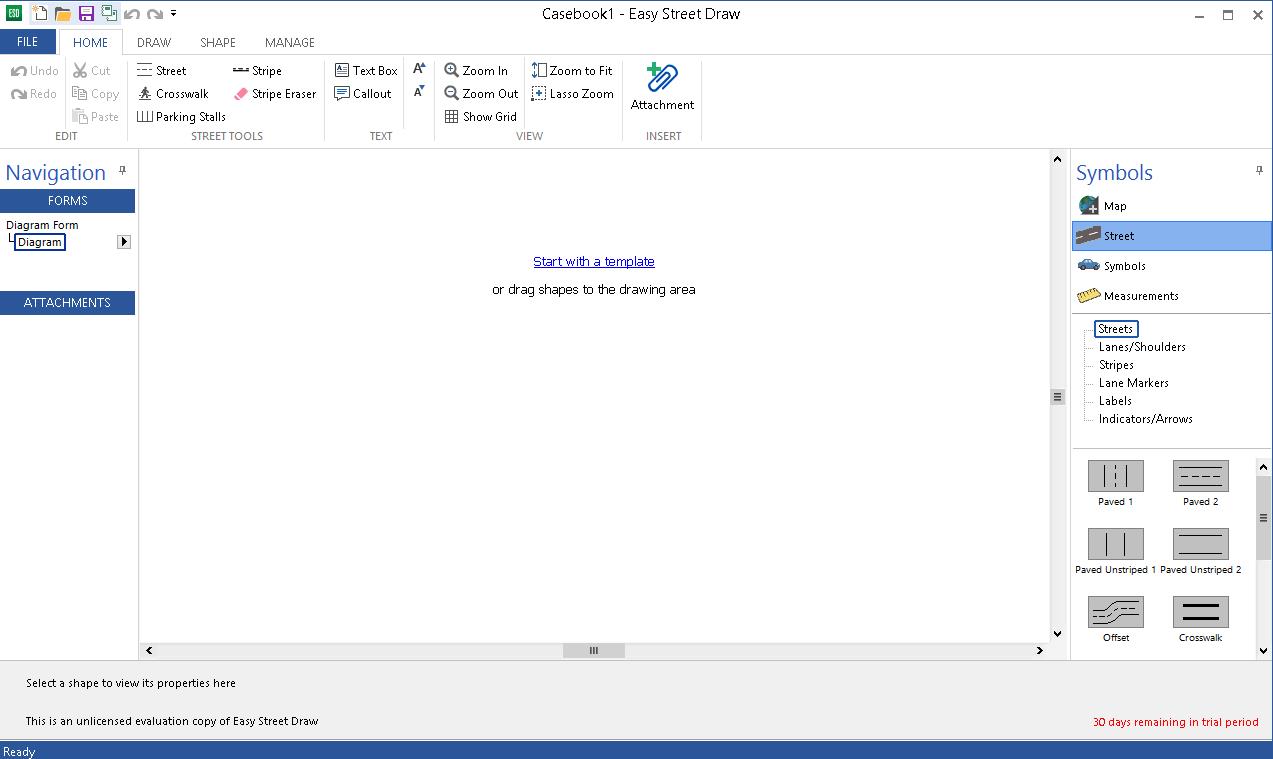Toggle the Symbols panel pin
The height and width of the screenshot is (759, 1273).
pos(1259,171)
